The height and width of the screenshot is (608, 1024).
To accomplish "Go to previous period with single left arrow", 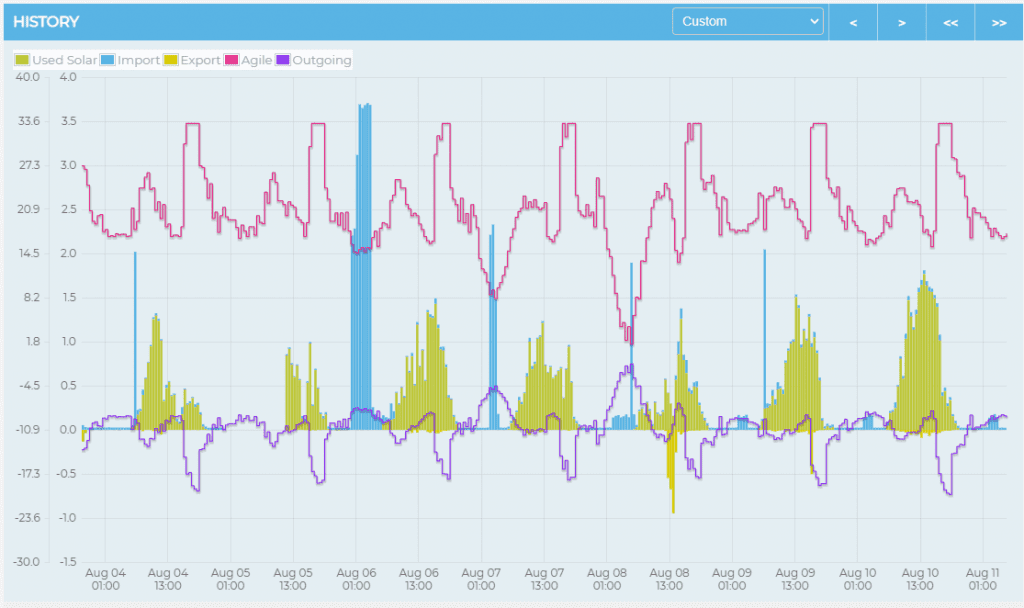I will pyautogui.click(x=853, y=22).
